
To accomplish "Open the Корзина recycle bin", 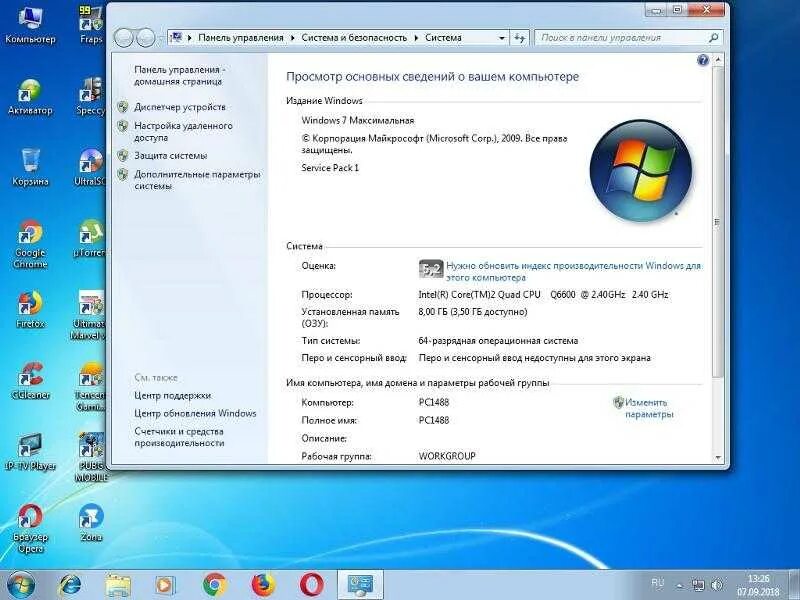I will pos(30,167).
